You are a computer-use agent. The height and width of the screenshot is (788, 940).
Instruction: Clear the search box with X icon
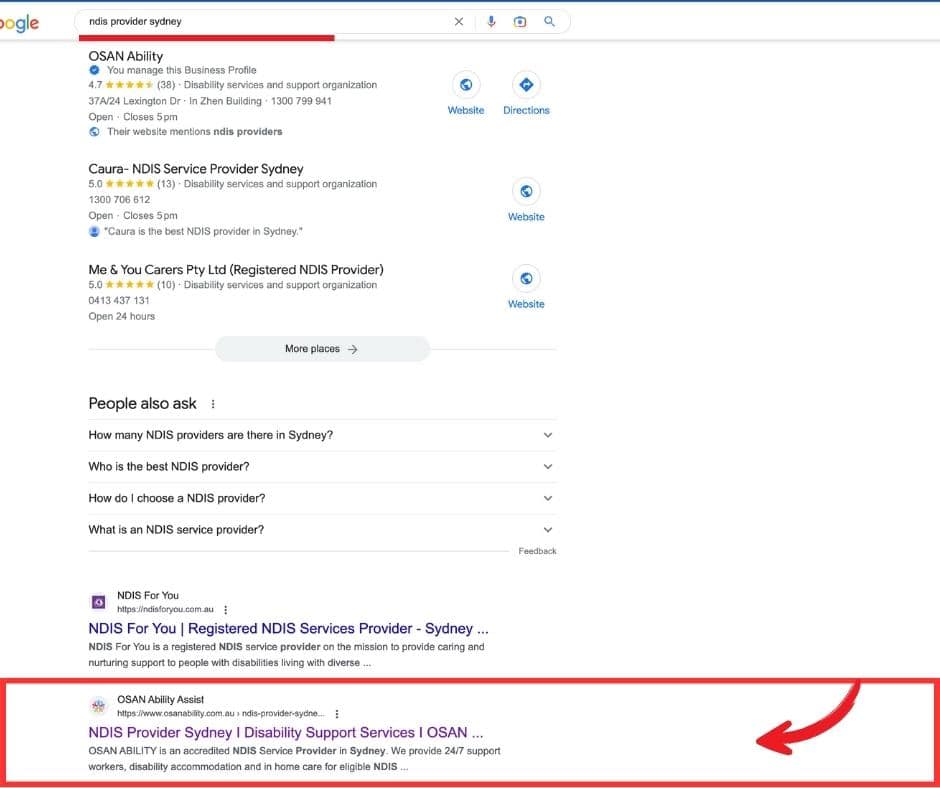pos(459,21)
